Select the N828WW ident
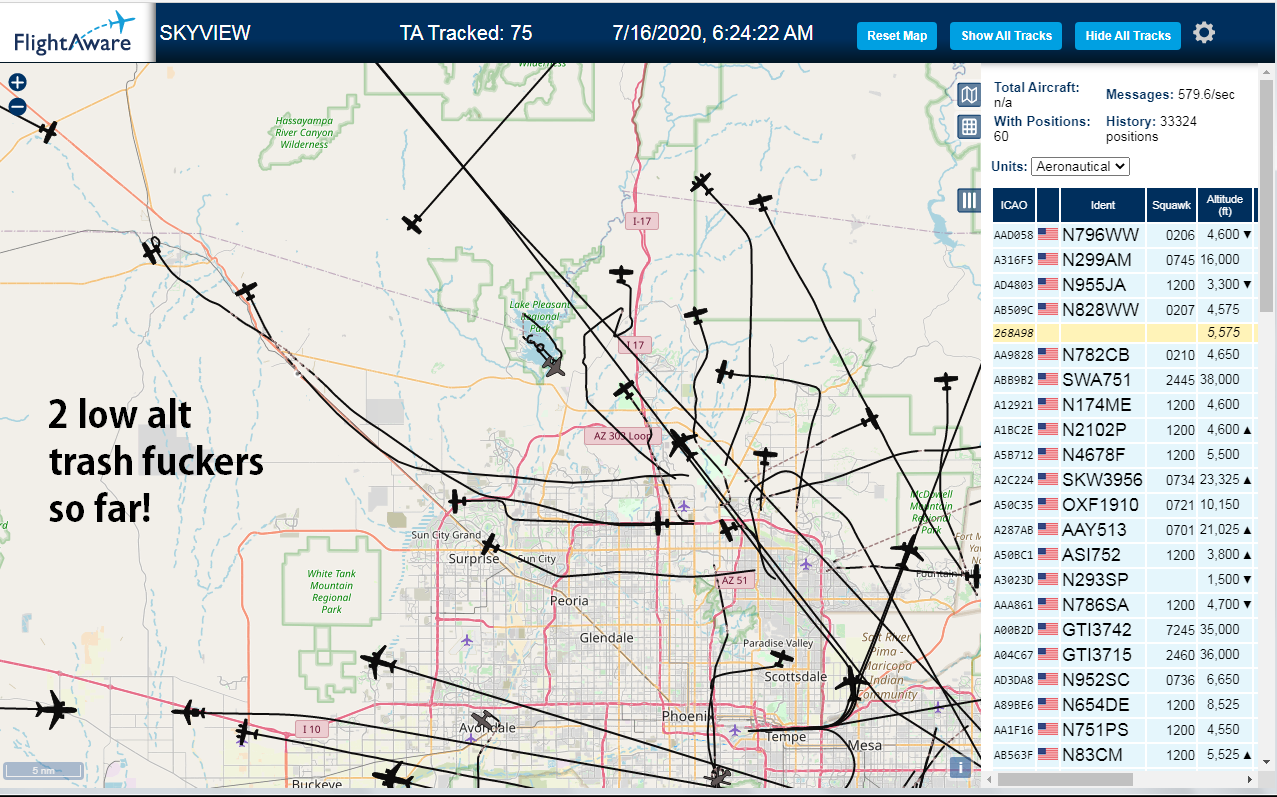This screenshot has width=1277, height=797. (x=1100, y=309)
